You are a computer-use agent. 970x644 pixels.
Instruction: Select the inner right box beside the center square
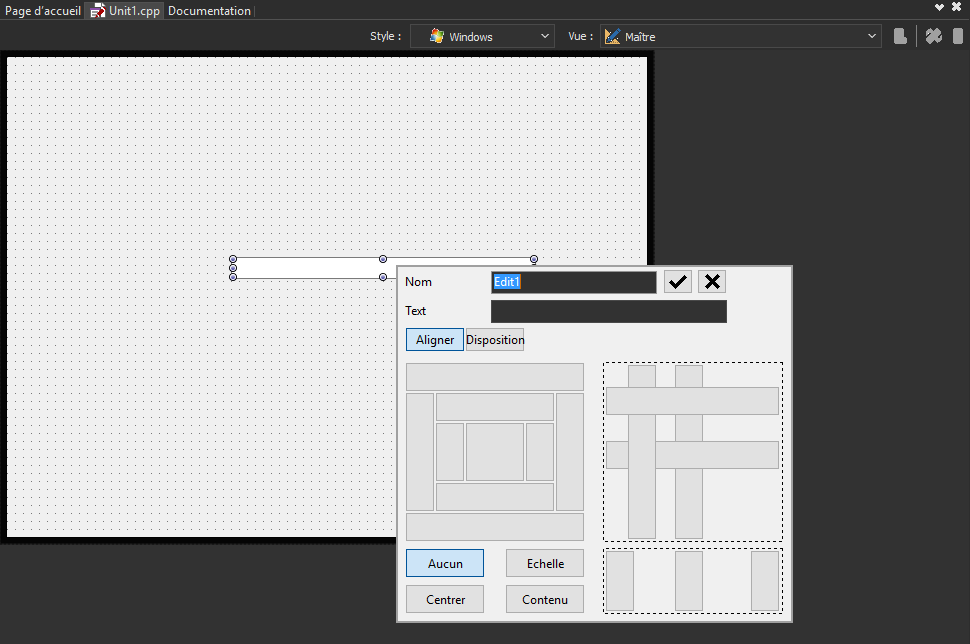coord(540,452)
